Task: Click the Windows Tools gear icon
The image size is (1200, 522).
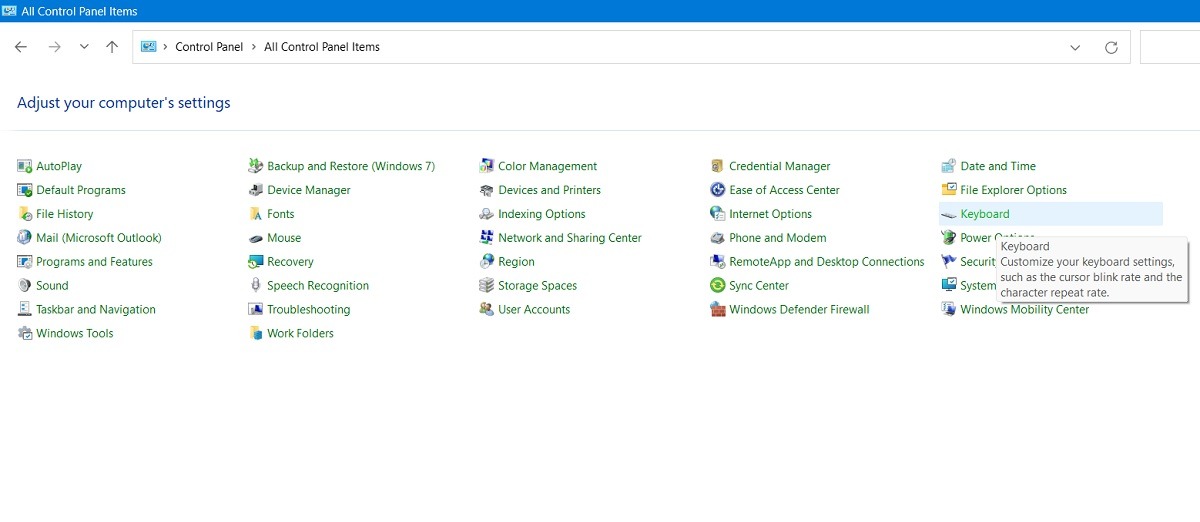Action: (25, 334)
